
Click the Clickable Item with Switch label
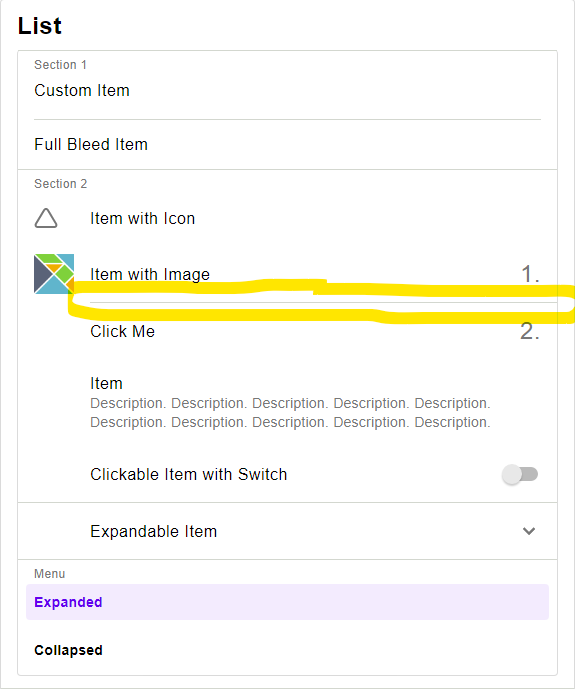(189, 475)
